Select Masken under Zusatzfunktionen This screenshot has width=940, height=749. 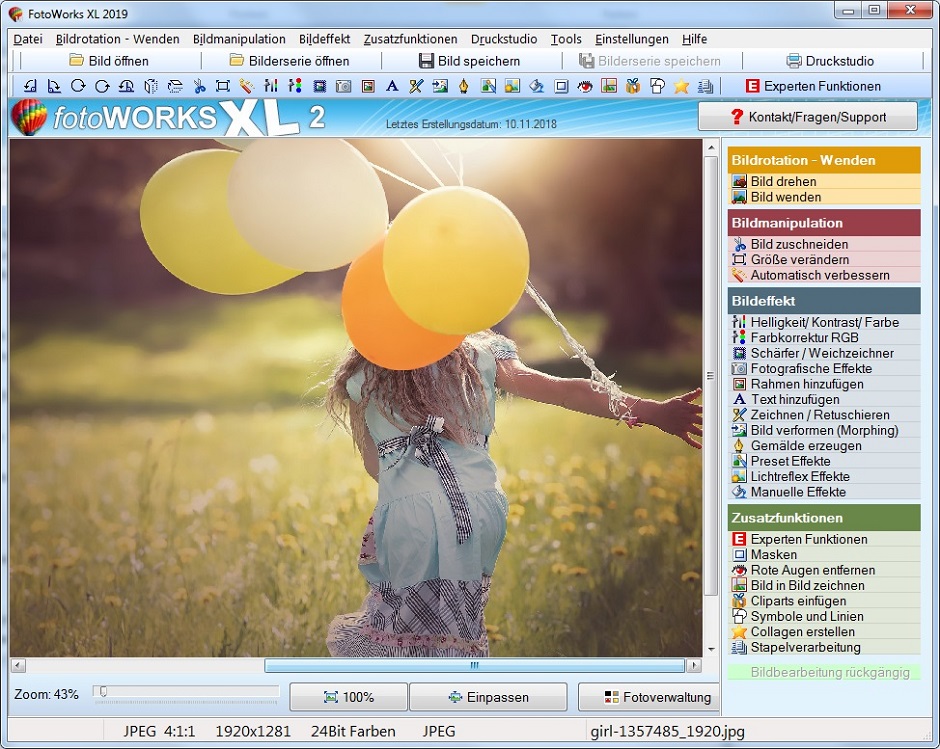tap(773, 555)
